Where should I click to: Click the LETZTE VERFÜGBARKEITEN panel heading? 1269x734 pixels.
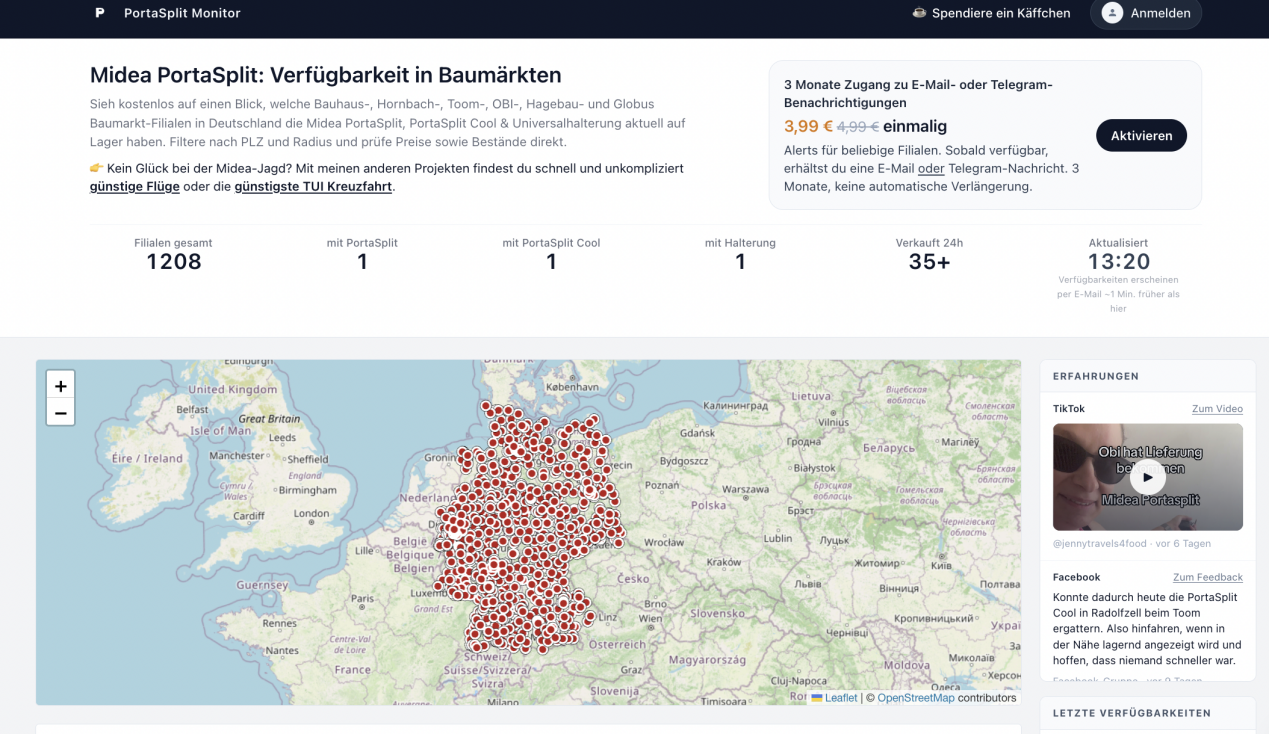tap(1132, 713)
